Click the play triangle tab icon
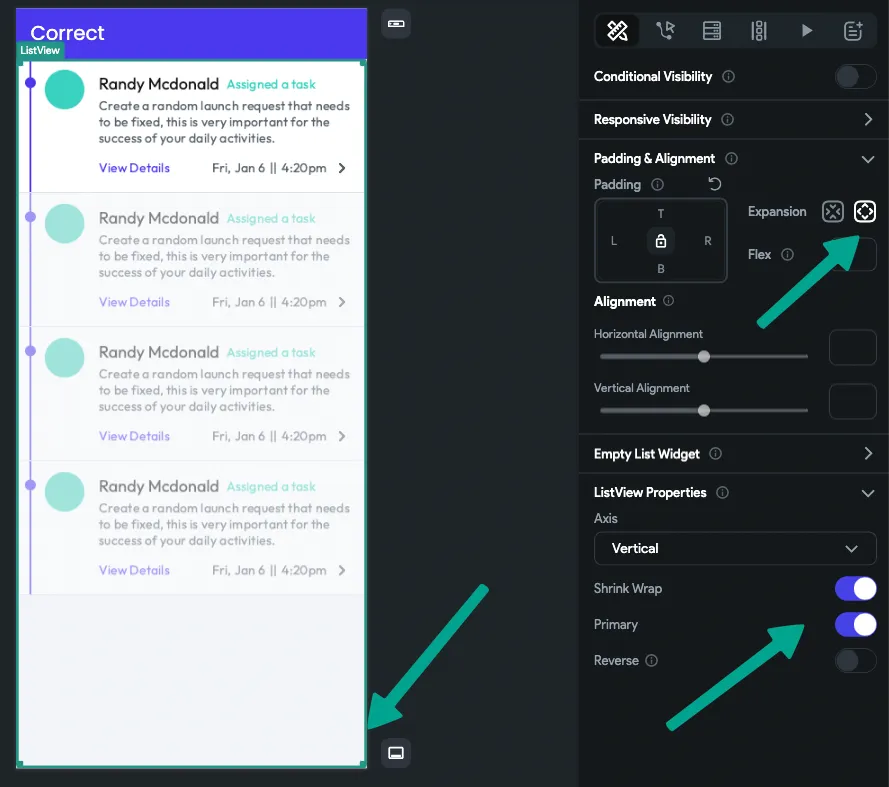This screenshot has width=889, height=787. pyautogui.click(x=807, y=31)
